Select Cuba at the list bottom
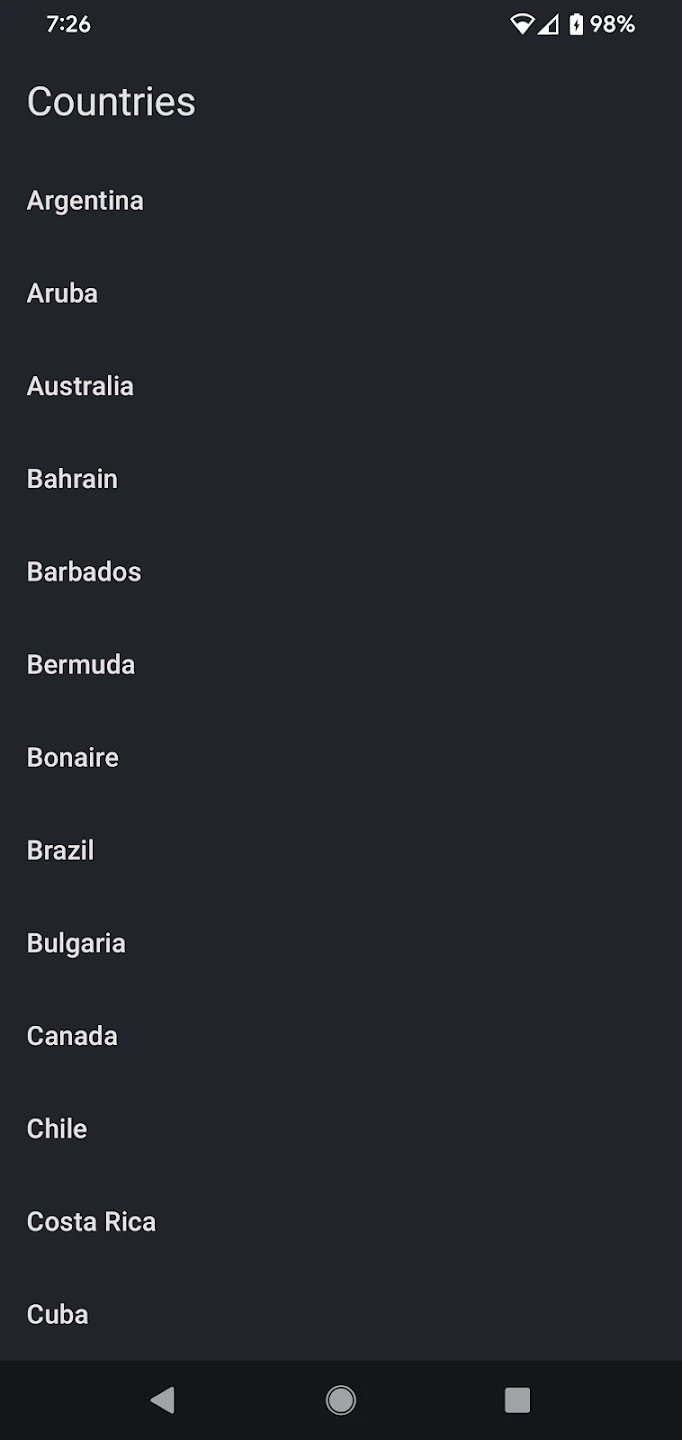Image resolution: width=682 pixels, height=1440 pixels. (57, 1315)
